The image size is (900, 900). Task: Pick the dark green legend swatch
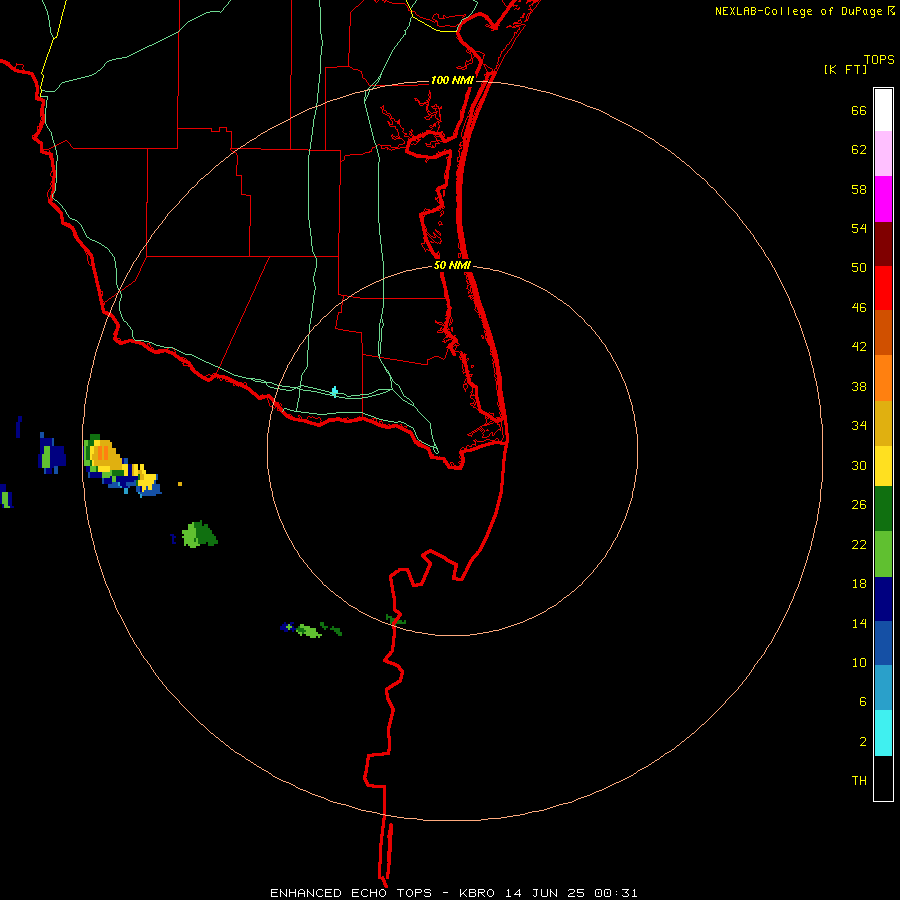pyautogui.click(x=883, y=509)
